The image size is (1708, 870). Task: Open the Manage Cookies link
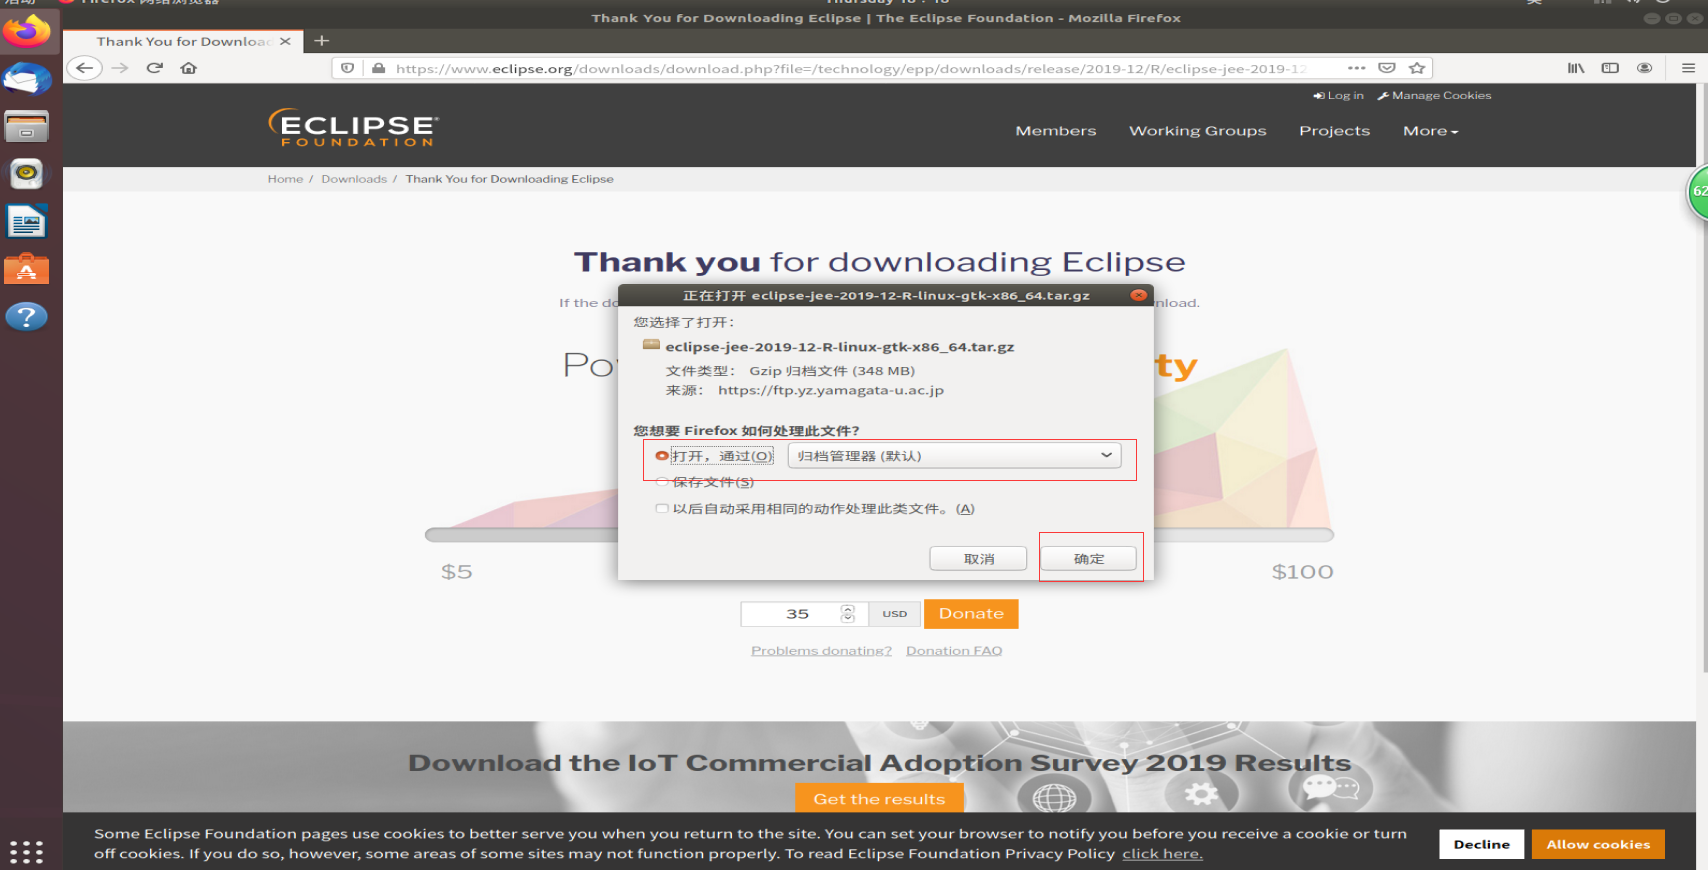(x=1434, y=96)
